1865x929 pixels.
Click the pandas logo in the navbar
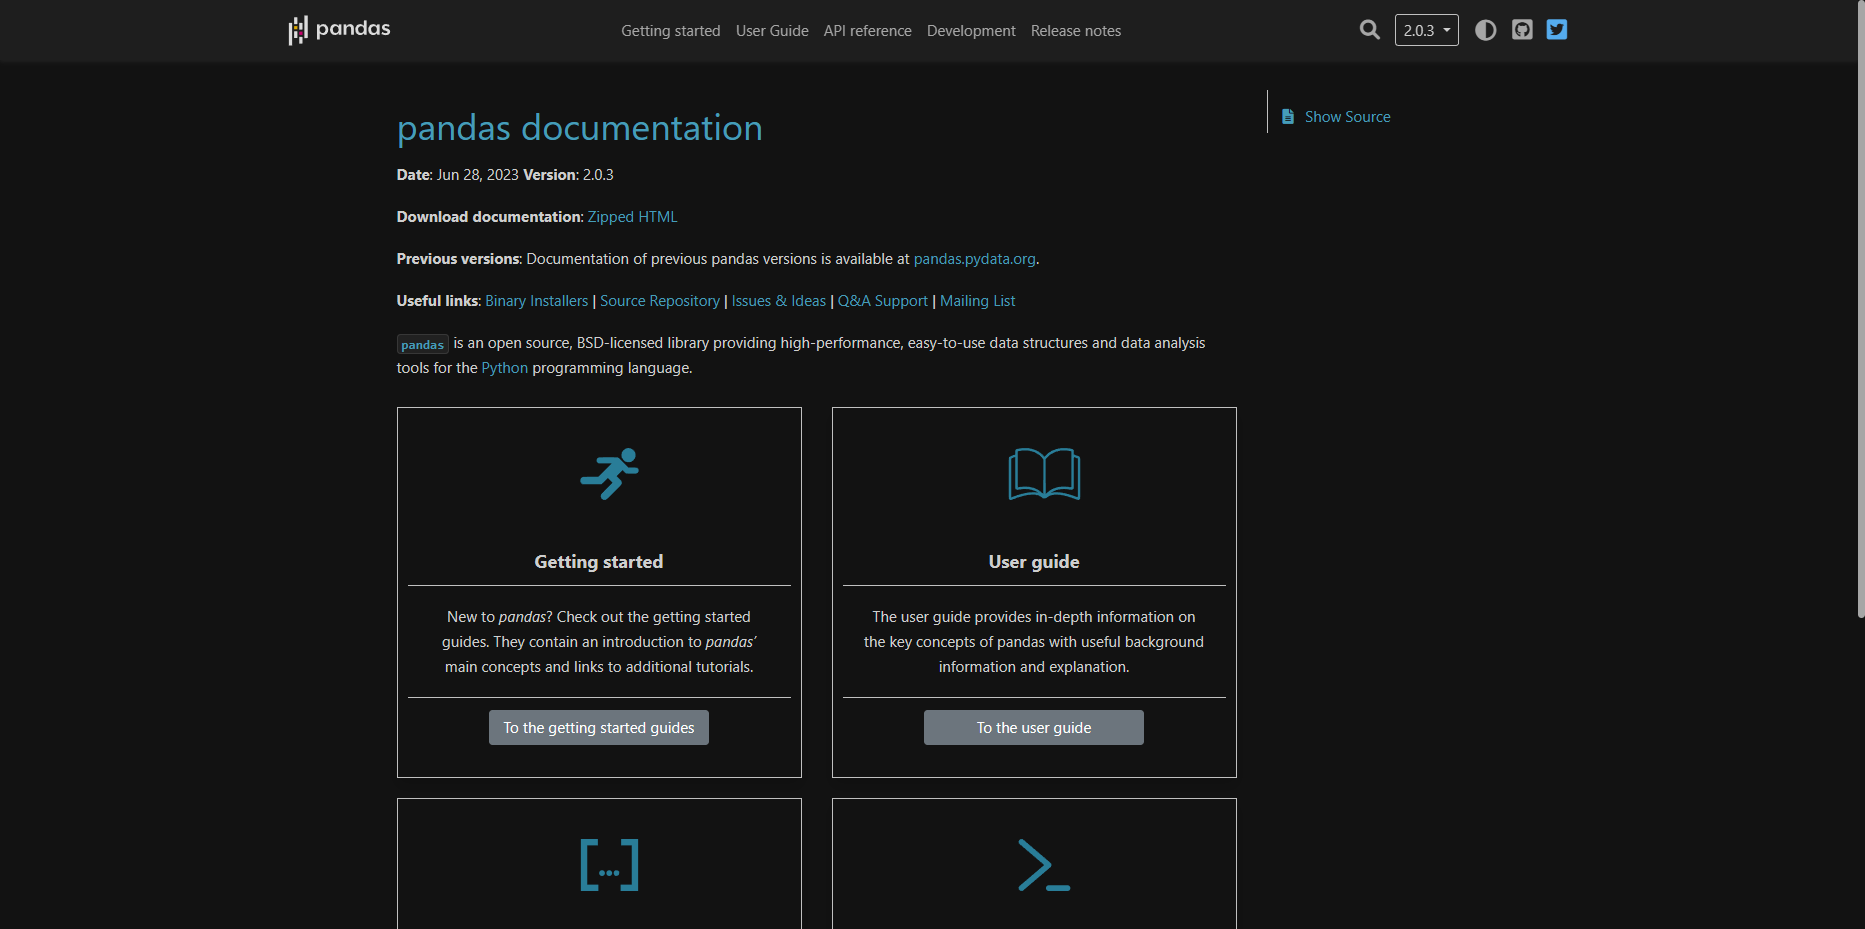pyautogui.click(x=339, y=30)
